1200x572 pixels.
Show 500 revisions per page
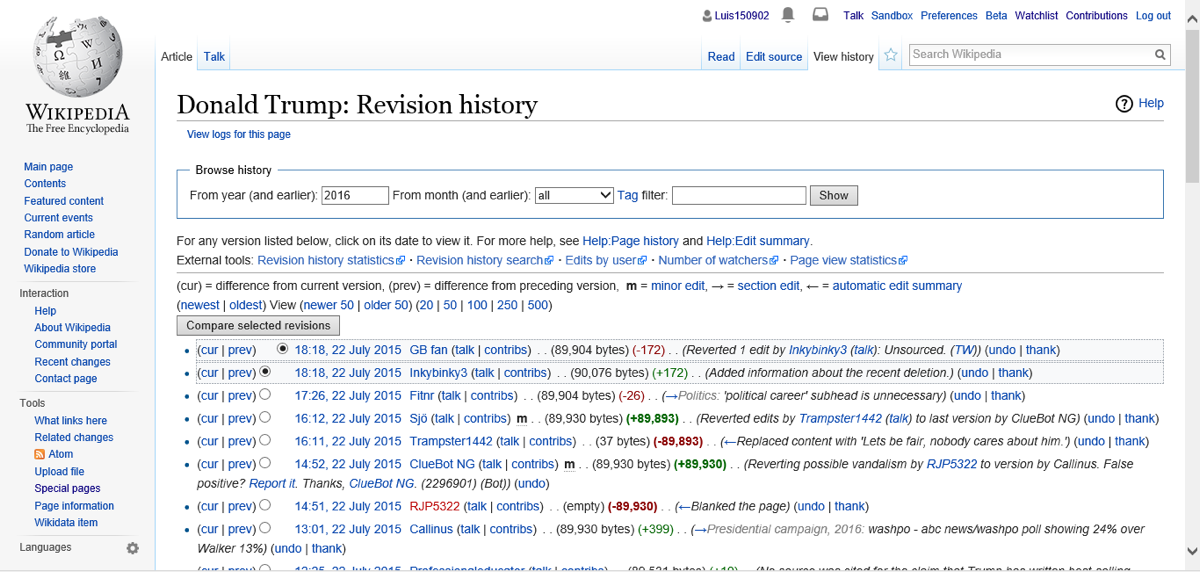tap(538, 305)
